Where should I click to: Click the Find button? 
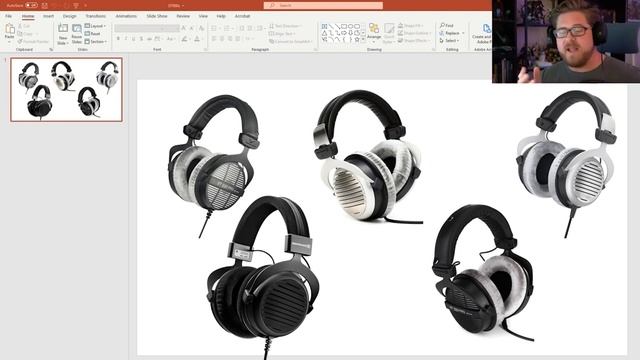(447, 25)
